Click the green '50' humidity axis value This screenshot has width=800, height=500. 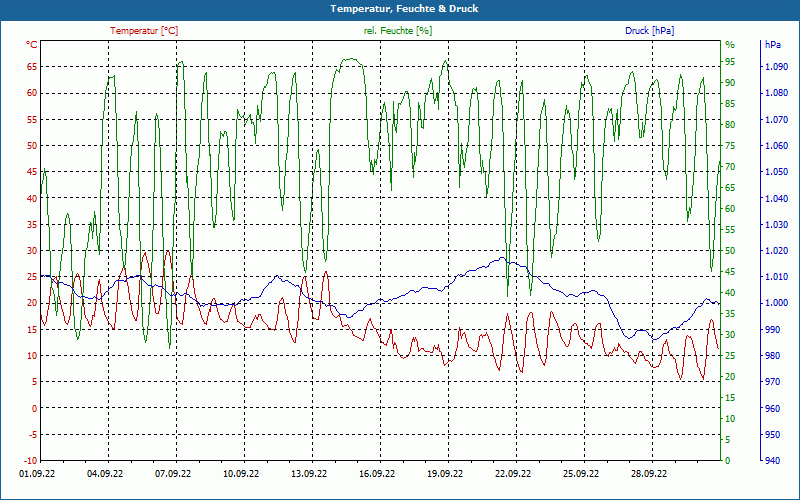coord(731,251)
